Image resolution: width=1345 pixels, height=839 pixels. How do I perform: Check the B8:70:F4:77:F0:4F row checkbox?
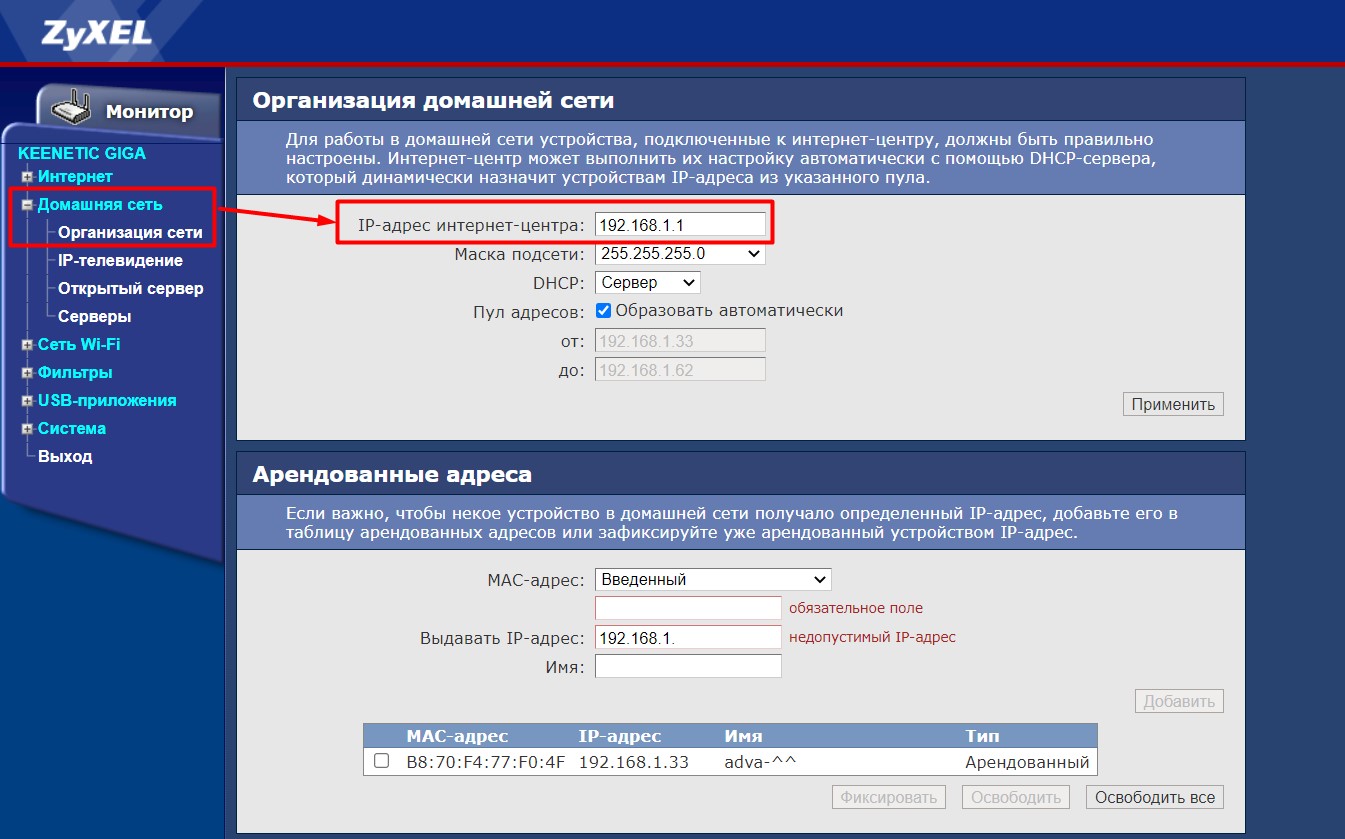(381, 761)
